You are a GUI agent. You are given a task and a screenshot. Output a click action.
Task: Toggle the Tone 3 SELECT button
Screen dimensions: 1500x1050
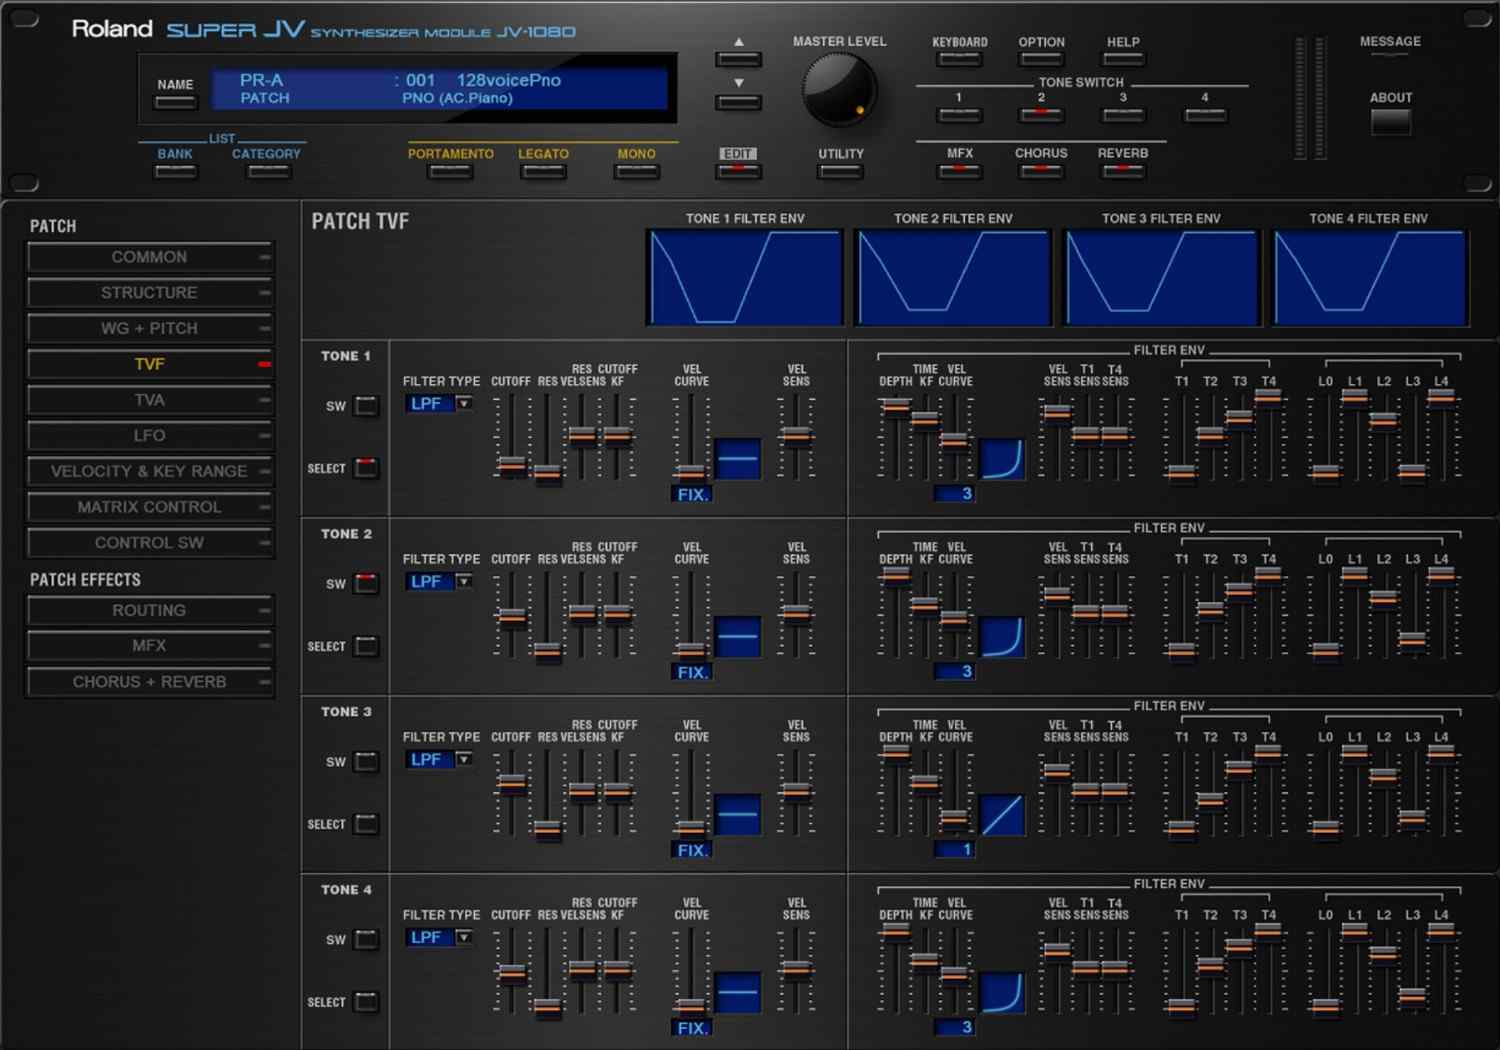point(365,824)
